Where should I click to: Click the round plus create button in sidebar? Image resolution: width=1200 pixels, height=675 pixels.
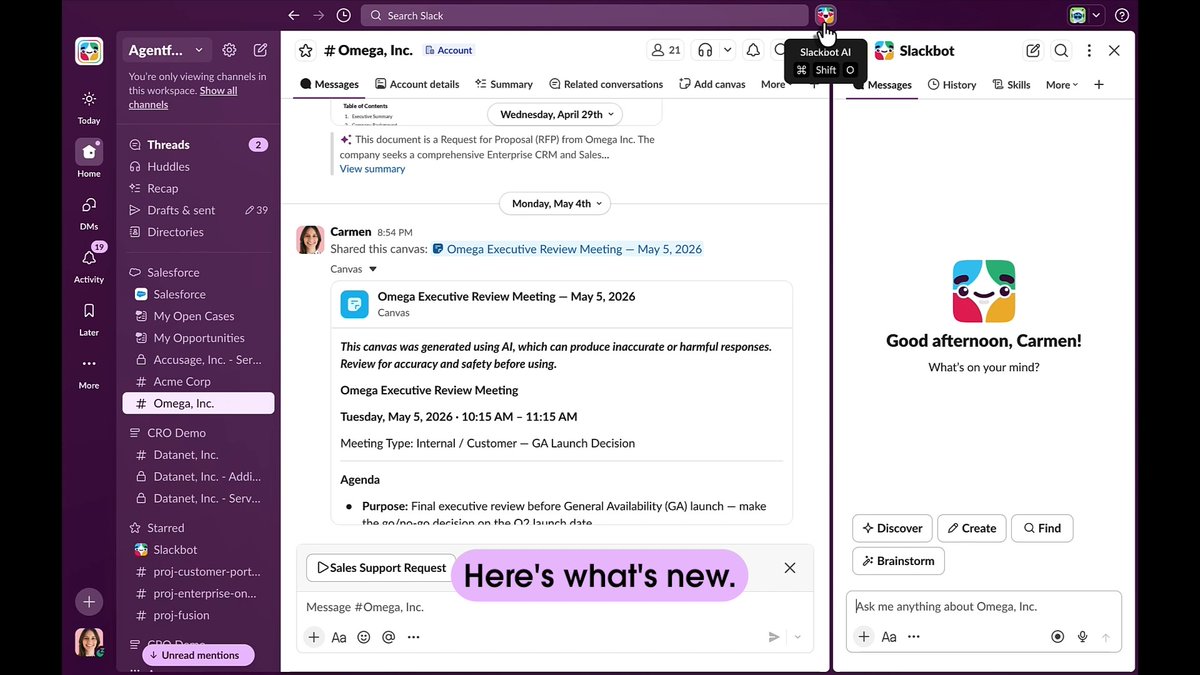tap(89, 601)
